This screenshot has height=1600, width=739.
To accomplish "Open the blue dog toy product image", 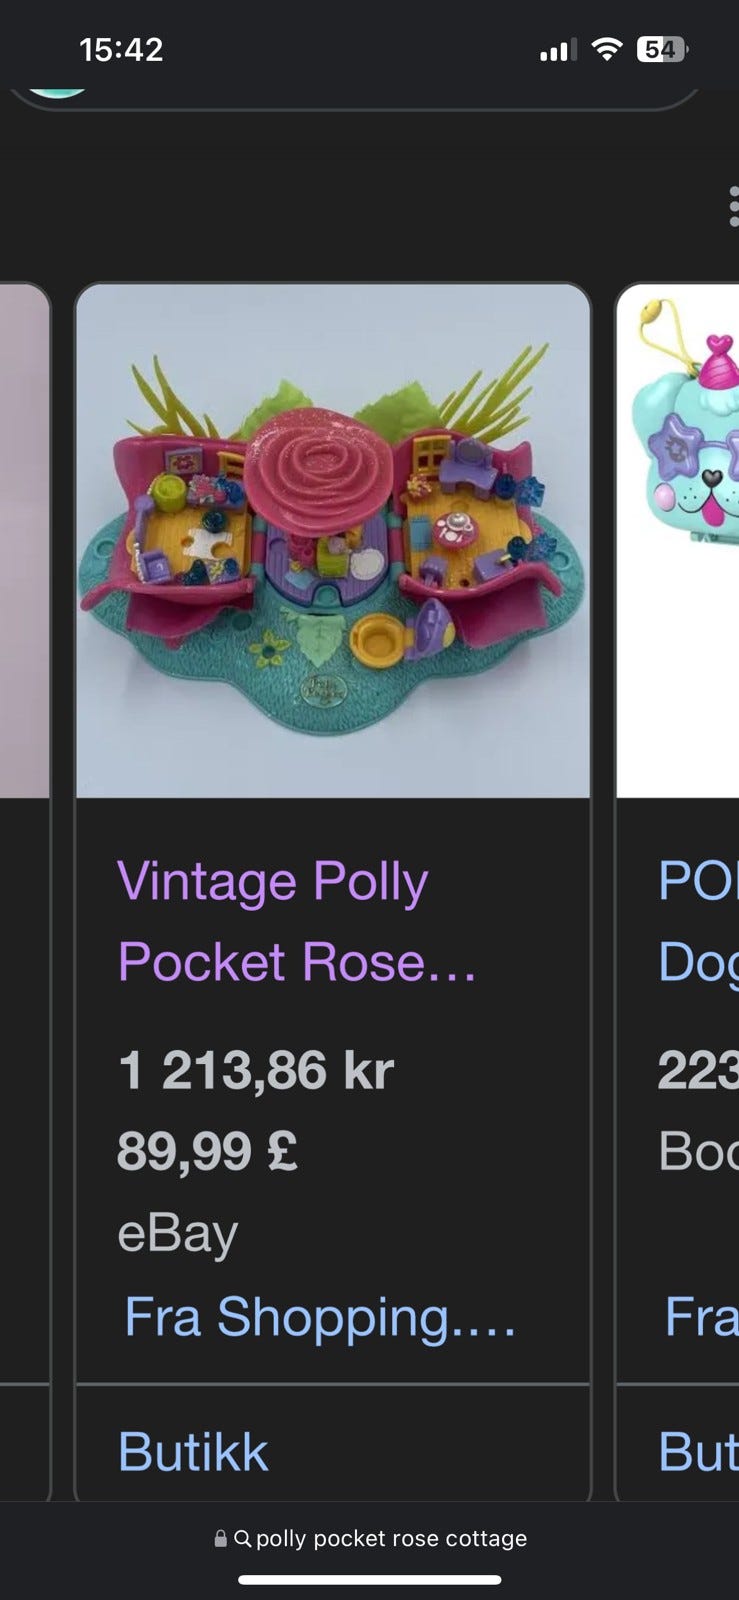I will click(679, 540).
